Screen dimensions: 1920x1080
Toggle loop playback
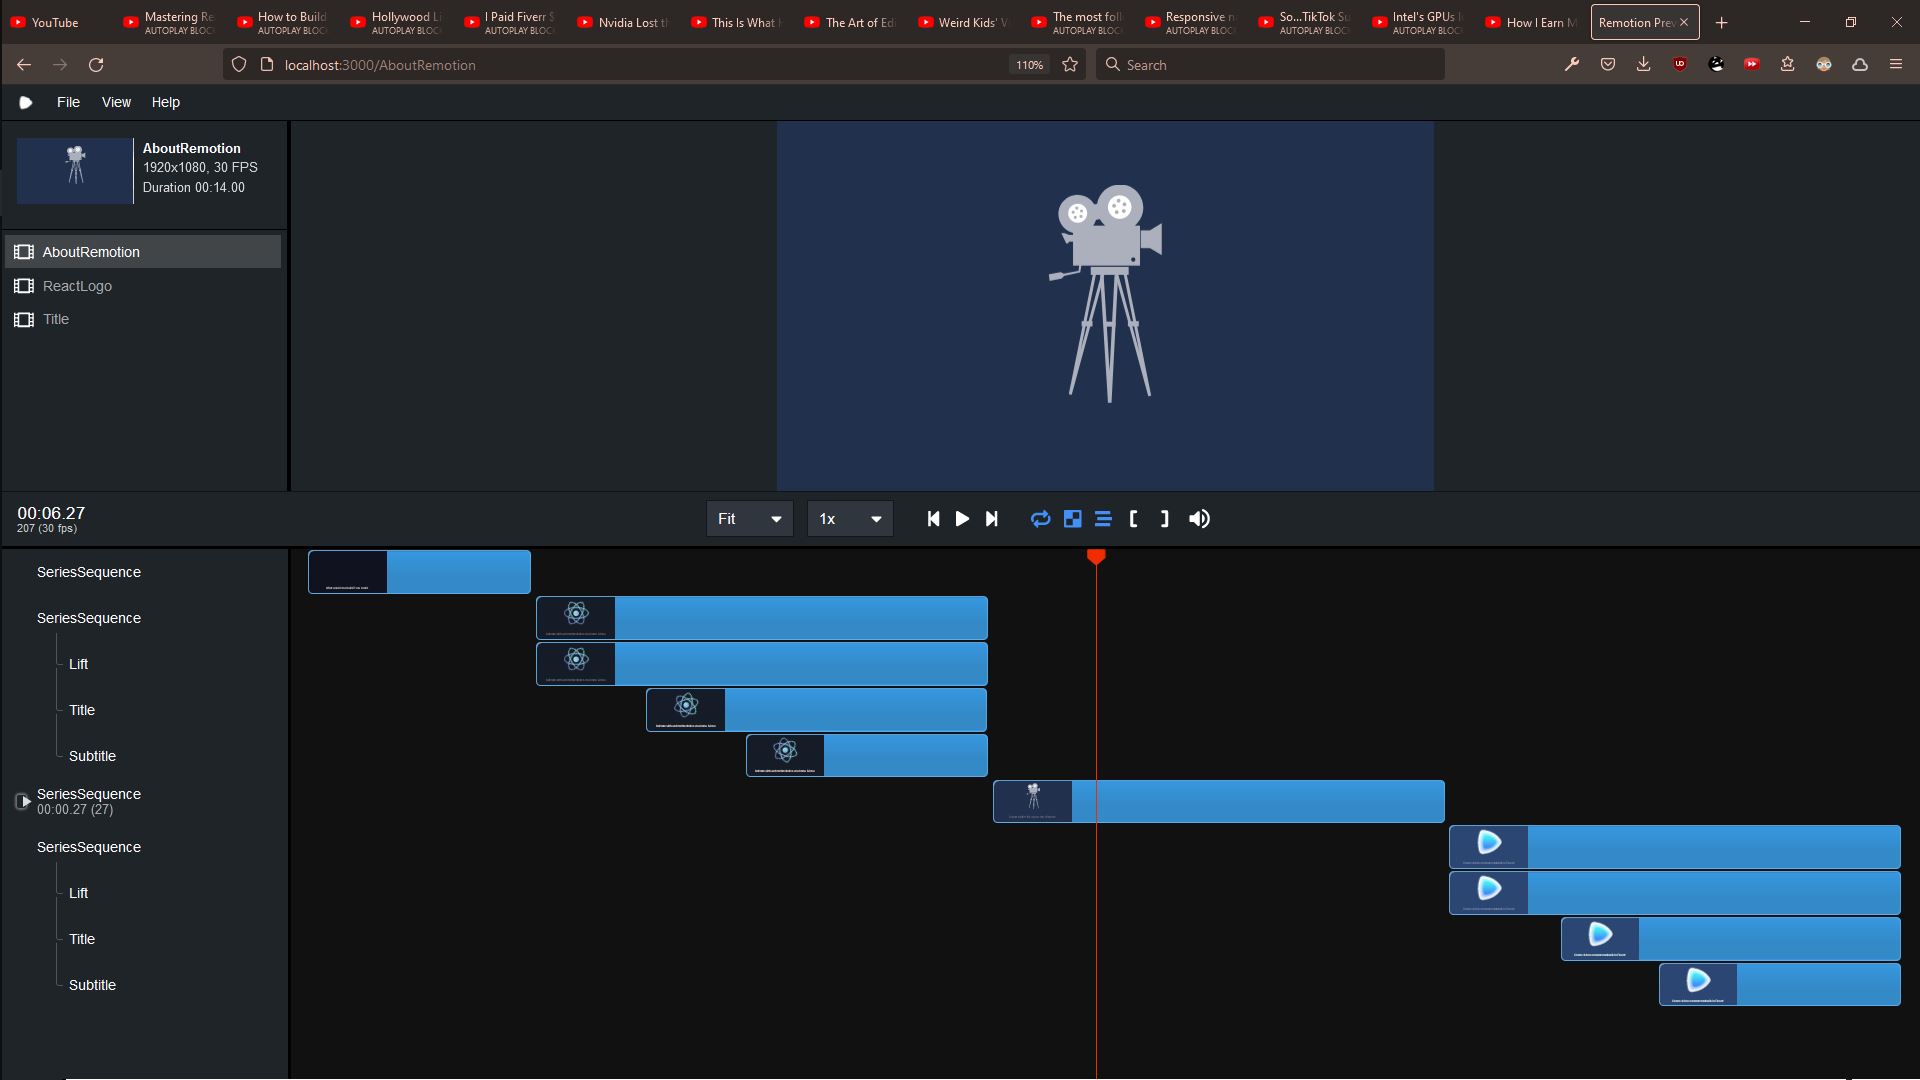[x=1041, y=519]
